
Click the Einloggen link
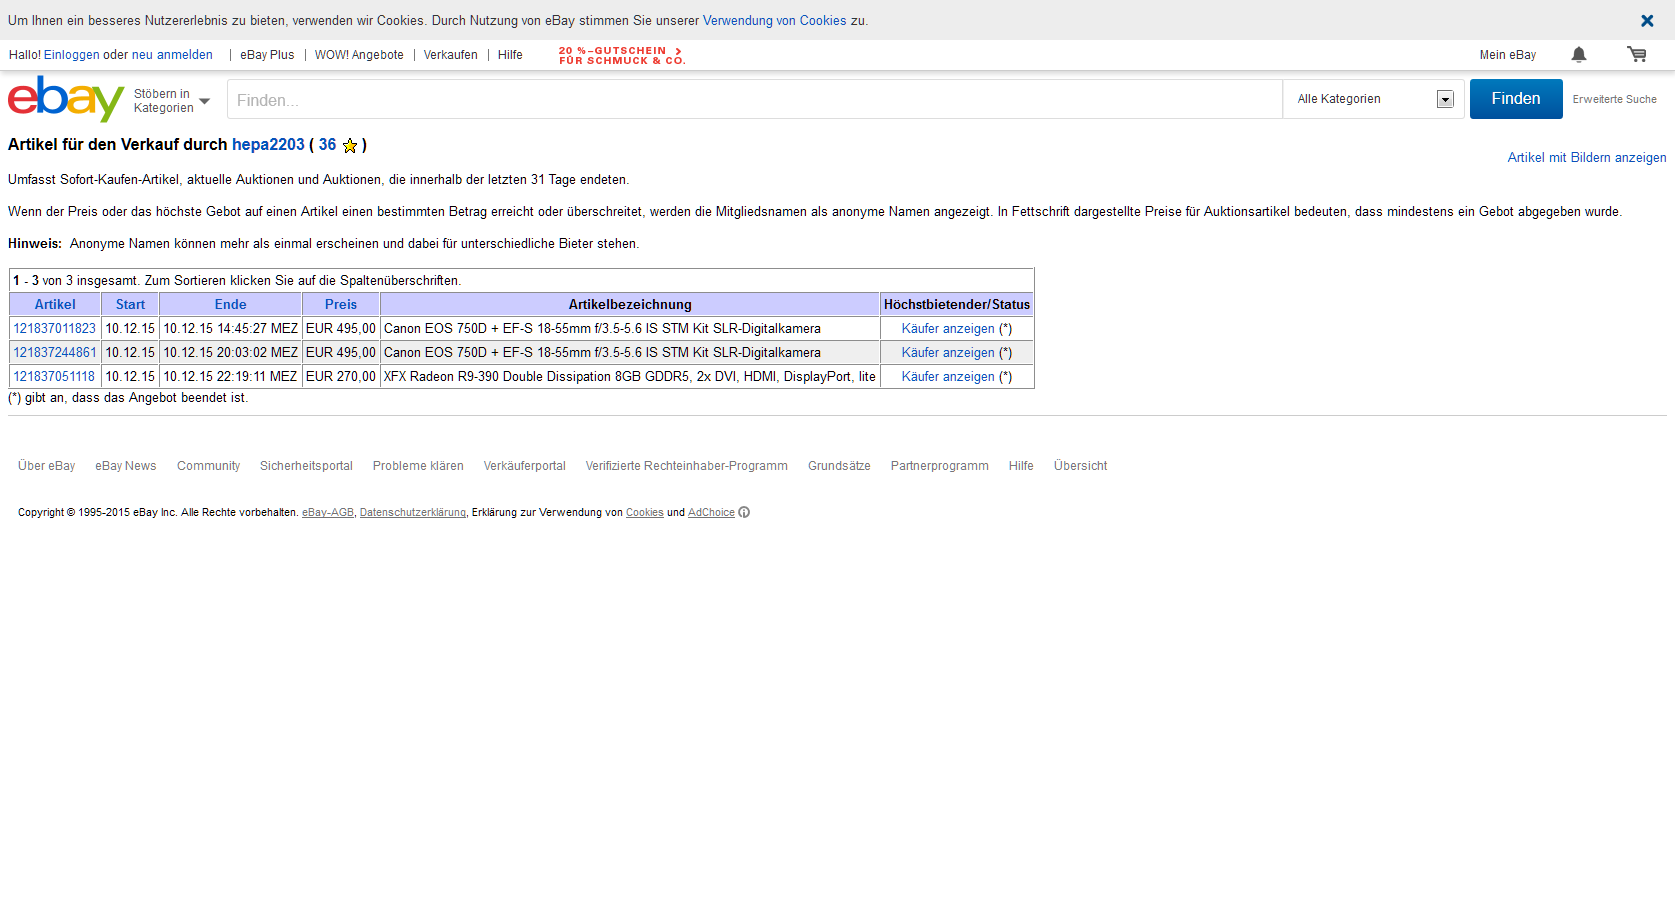coord(72,55)
